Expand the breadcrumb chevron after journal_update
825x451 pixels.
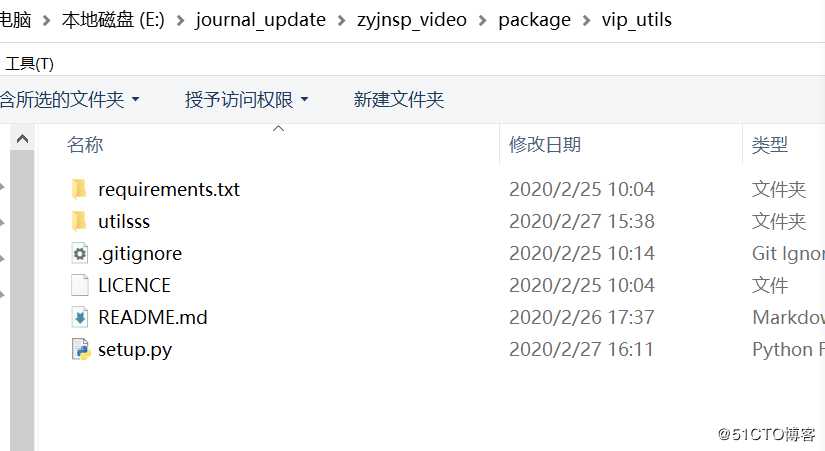(x=341, y=21)
